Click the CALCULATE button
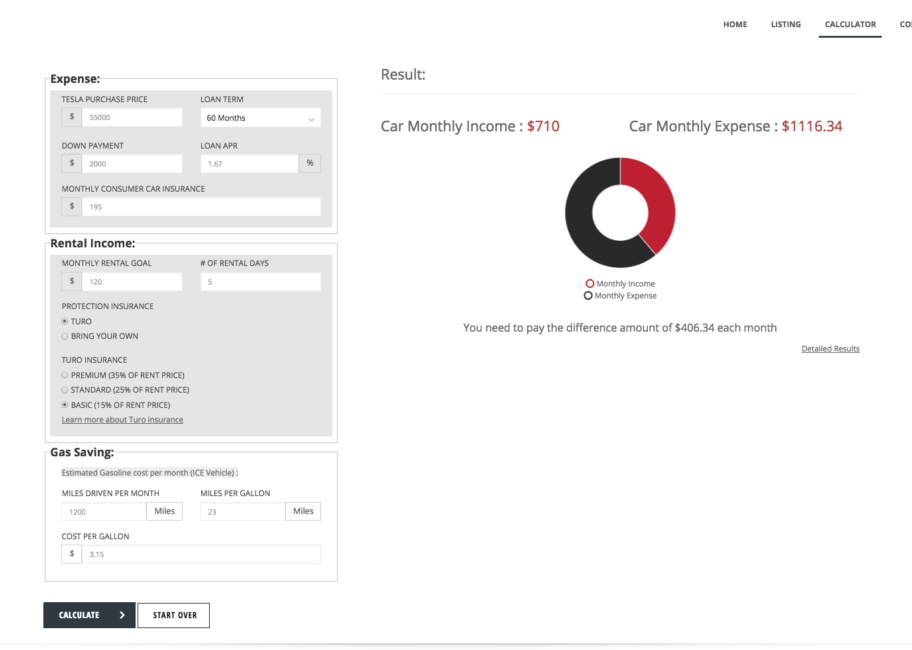912x650 pixels. coord(89,615)
